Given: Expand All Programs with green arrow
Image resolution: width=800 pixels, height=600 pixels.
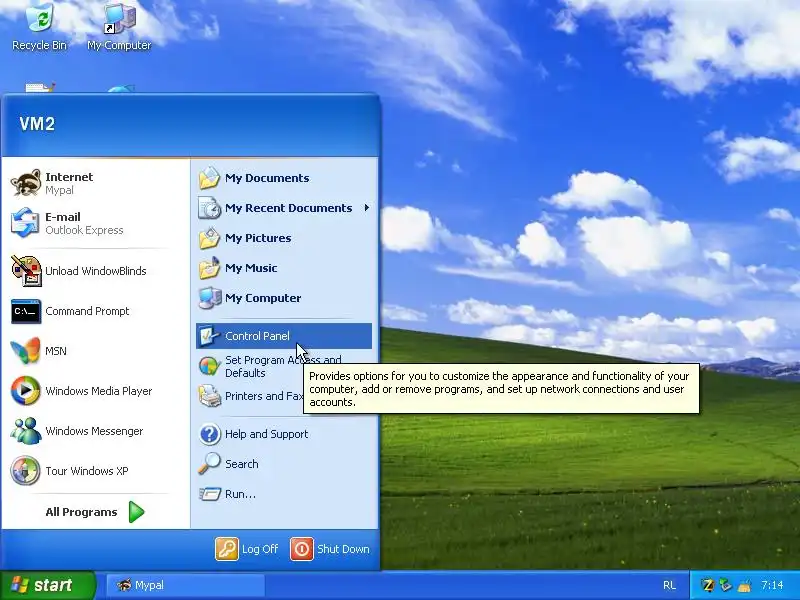Looking at the screenshot, I should click(136, 512).
